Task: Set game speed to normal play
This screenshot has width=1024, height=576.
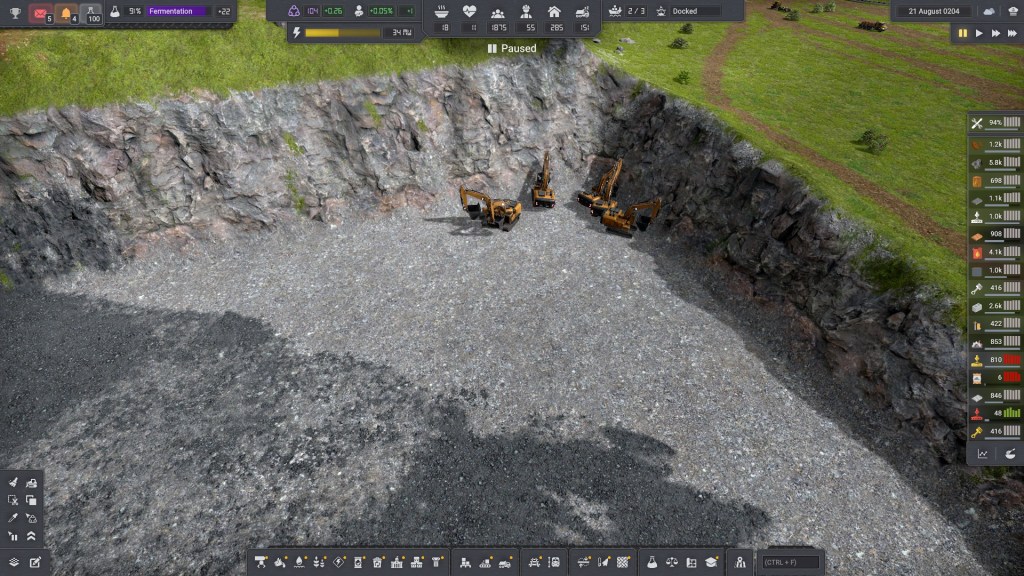Action: (x=979, y=33)
